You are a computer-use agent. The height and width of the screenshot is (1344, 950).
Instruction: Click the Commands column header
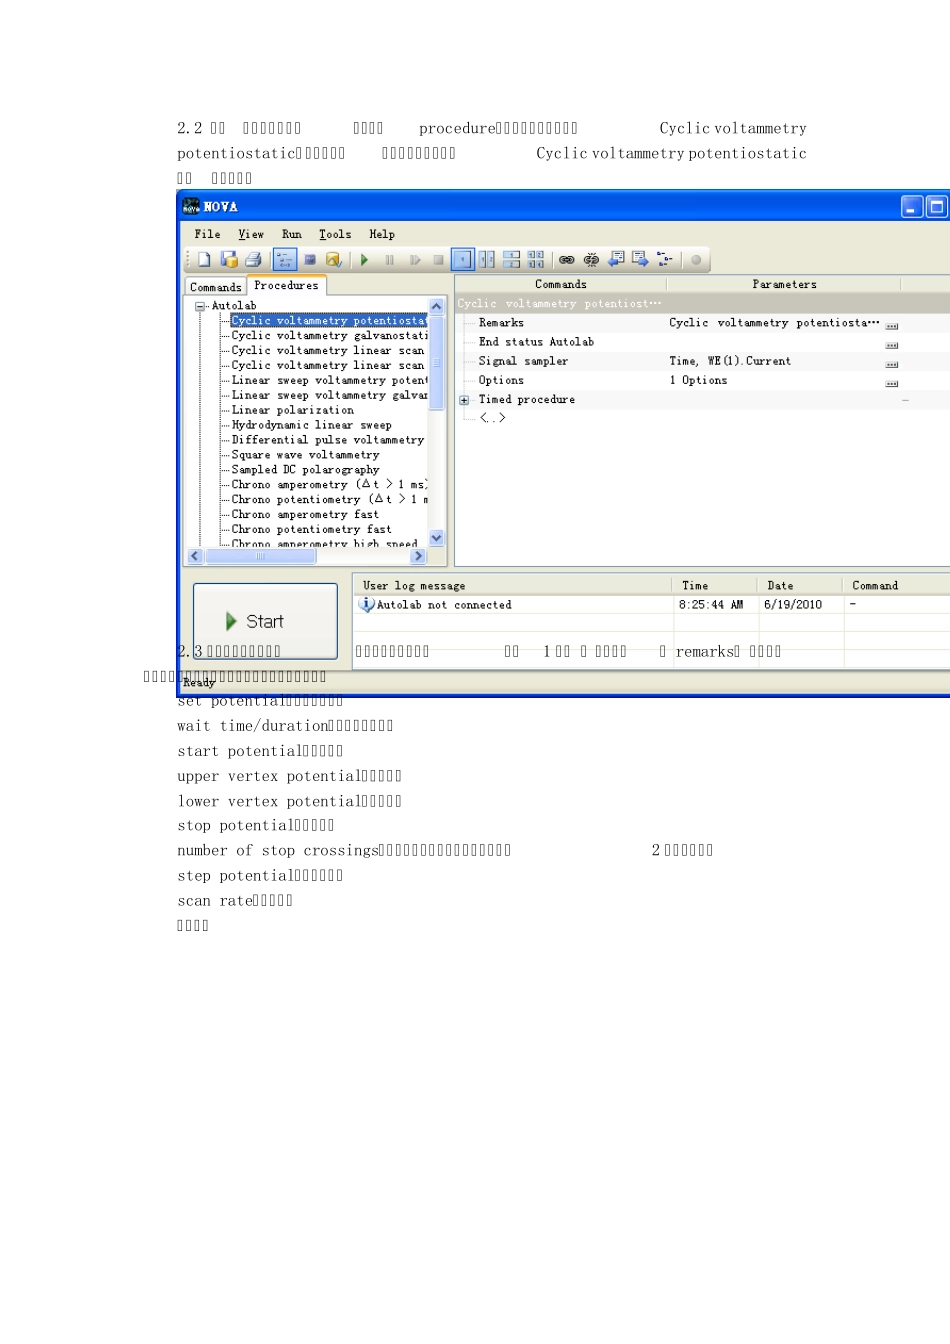[561, 284]
